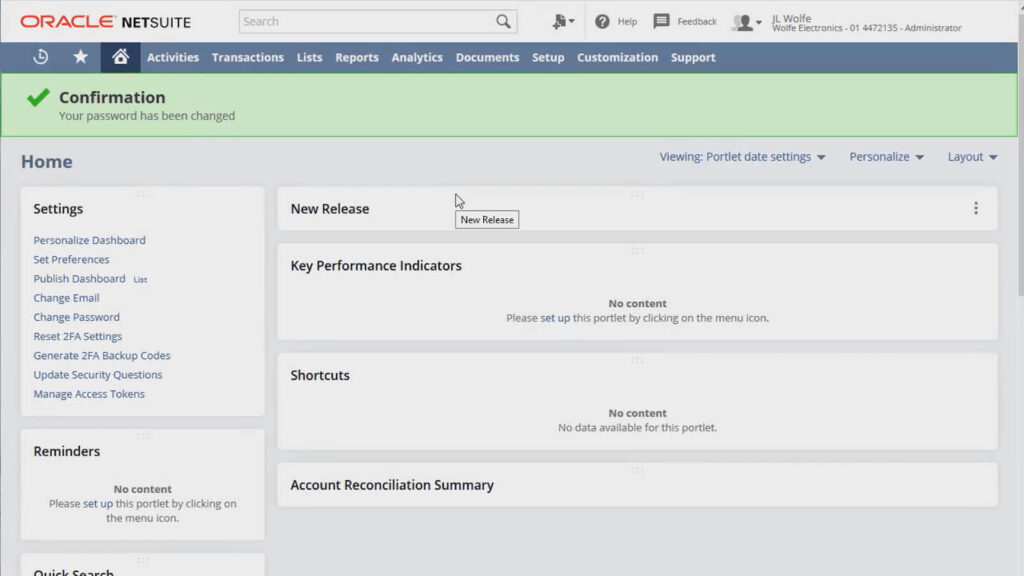The height and width of the screenshot is (576, 1024).
Task: Click the Feedback text link
Action: pos(697,22)
